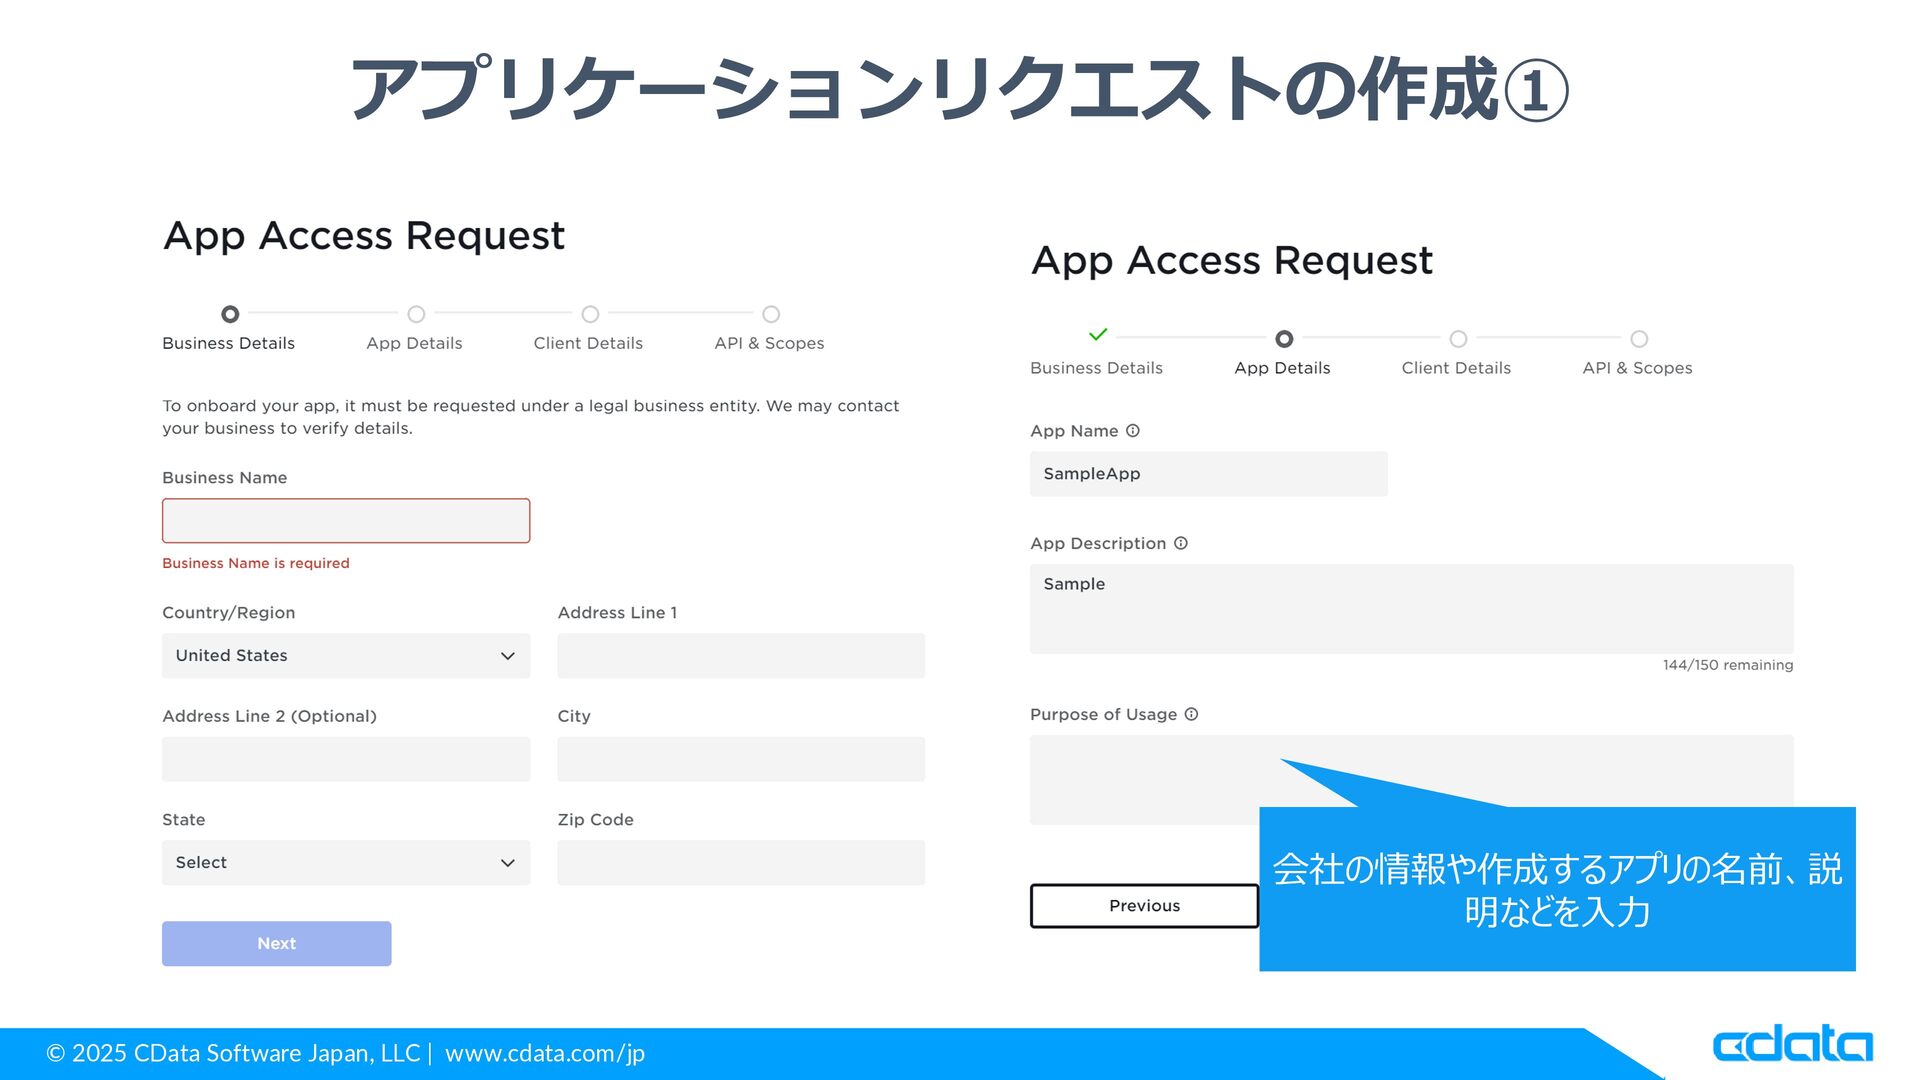Click the Zip Code input field
The height and width of the screenshot is (1080, 1920).
coord(740,863)
